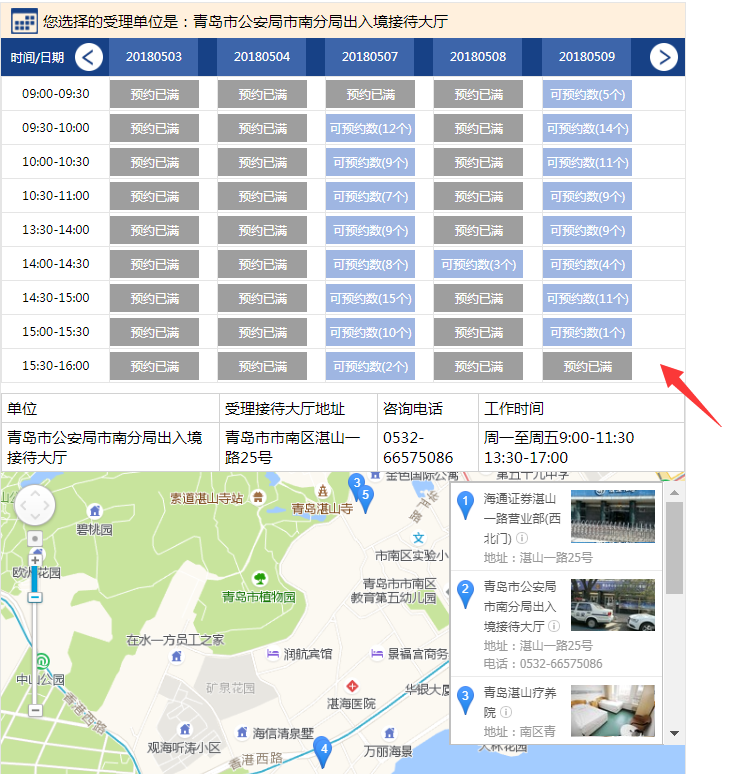
Task: Select date column 20180509
Action: [x=587, y=57]
